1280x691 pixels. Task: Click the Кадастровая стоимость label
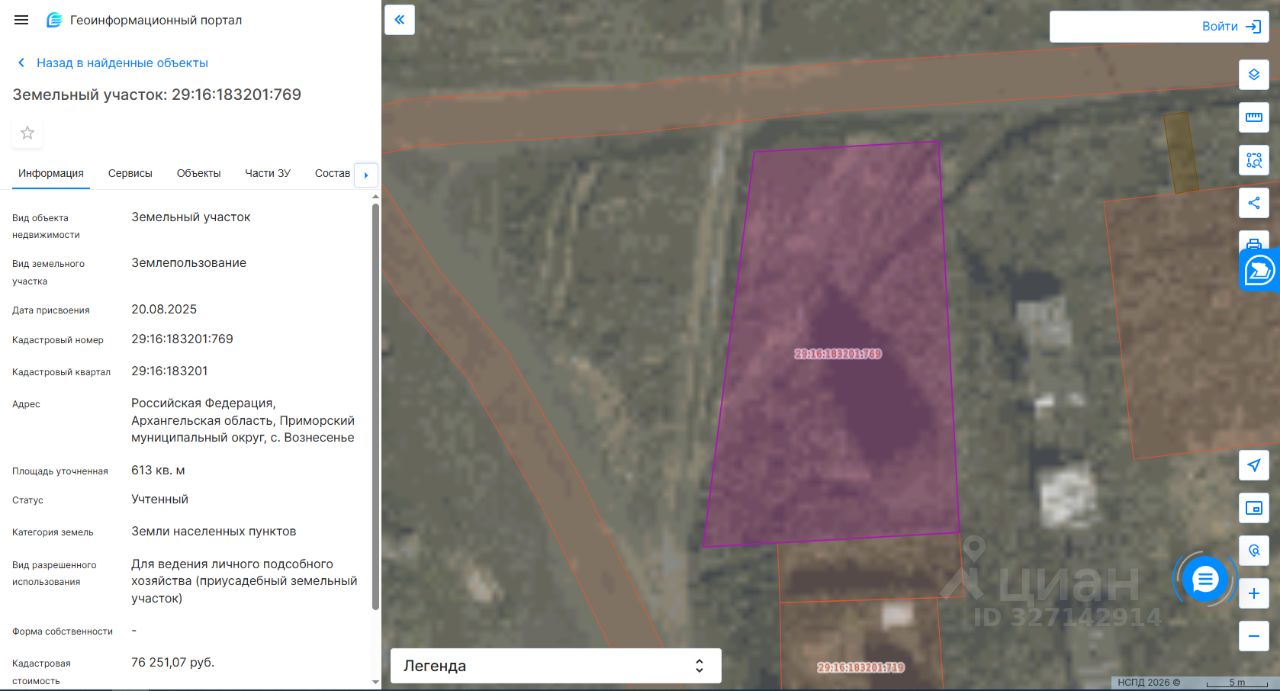click(42, 672)
